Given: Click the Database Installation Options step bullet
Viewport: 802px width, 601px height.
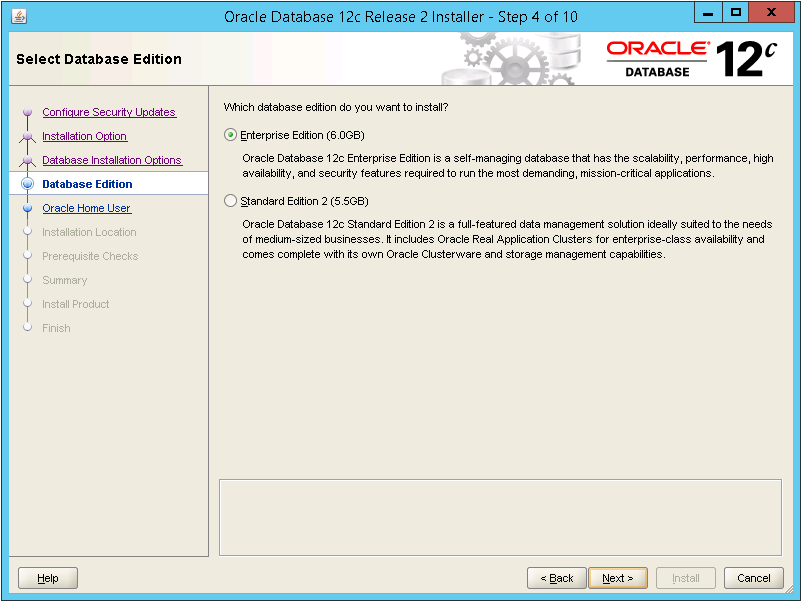Looking at the screenshot, I should 28,161.
